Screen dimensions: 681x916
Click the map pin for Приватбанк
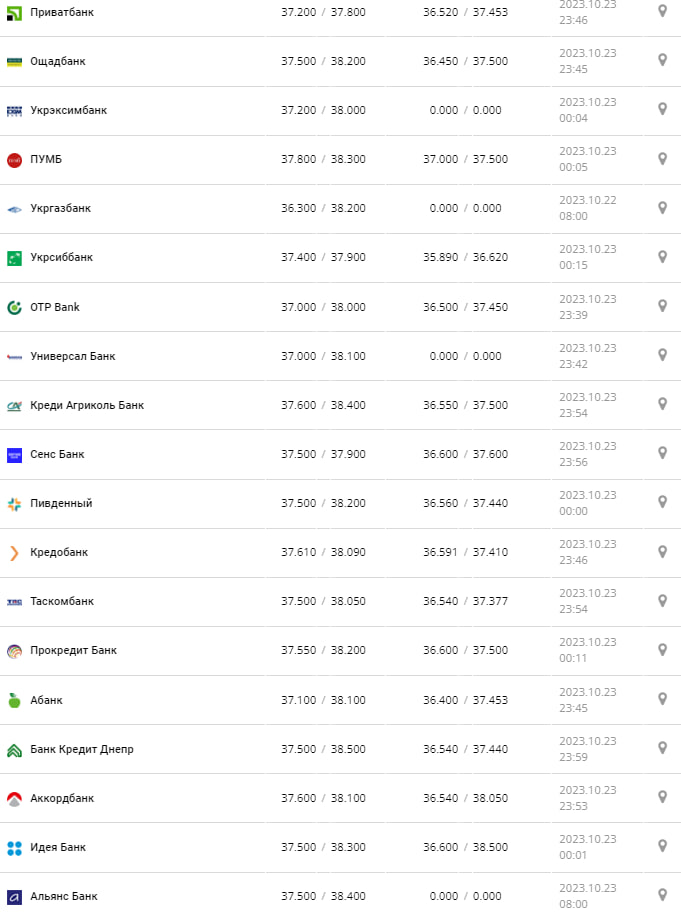point(662,11)
